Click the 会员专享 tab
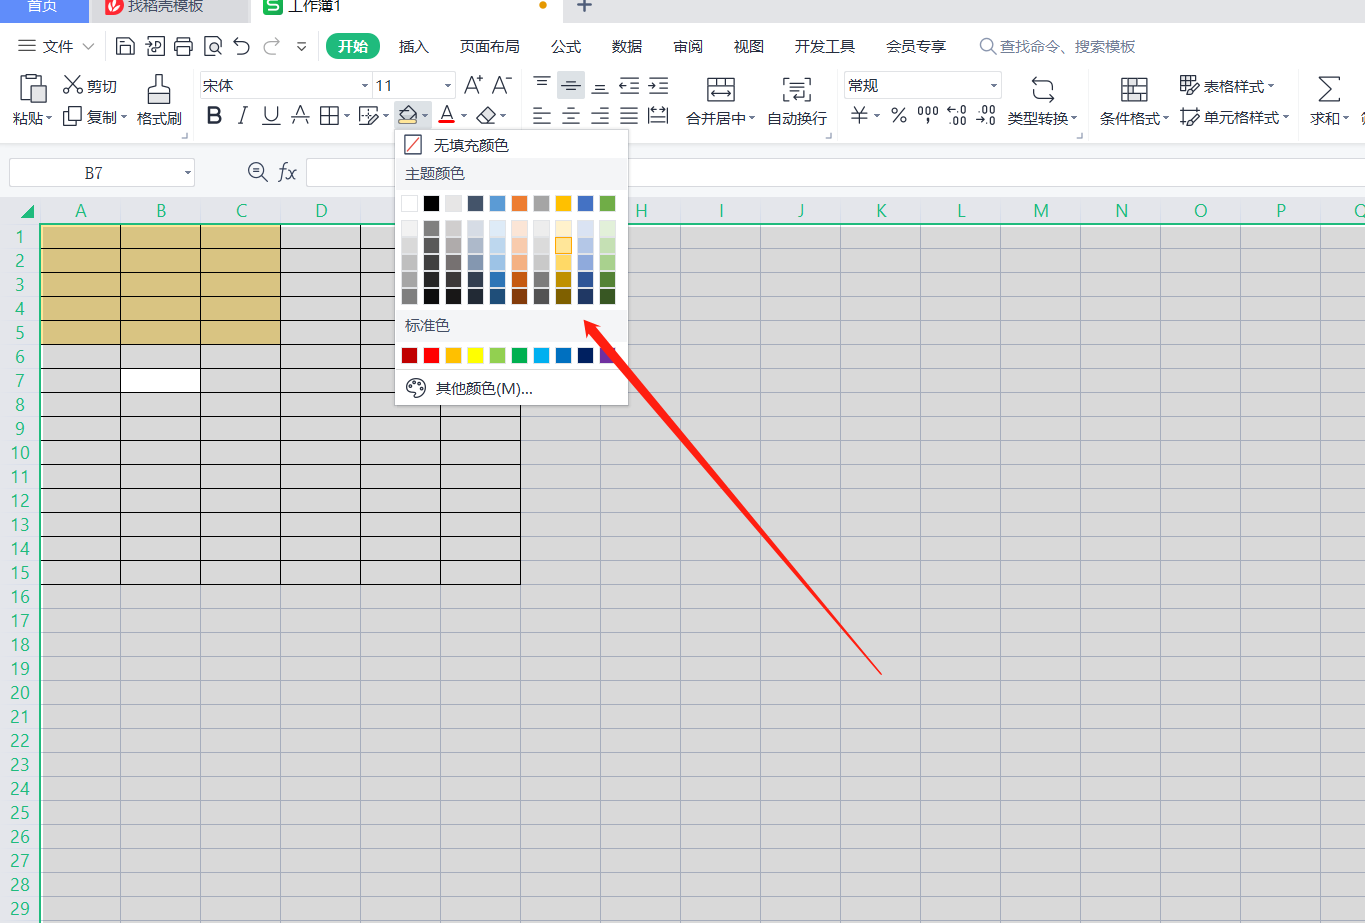 (916, 46)
